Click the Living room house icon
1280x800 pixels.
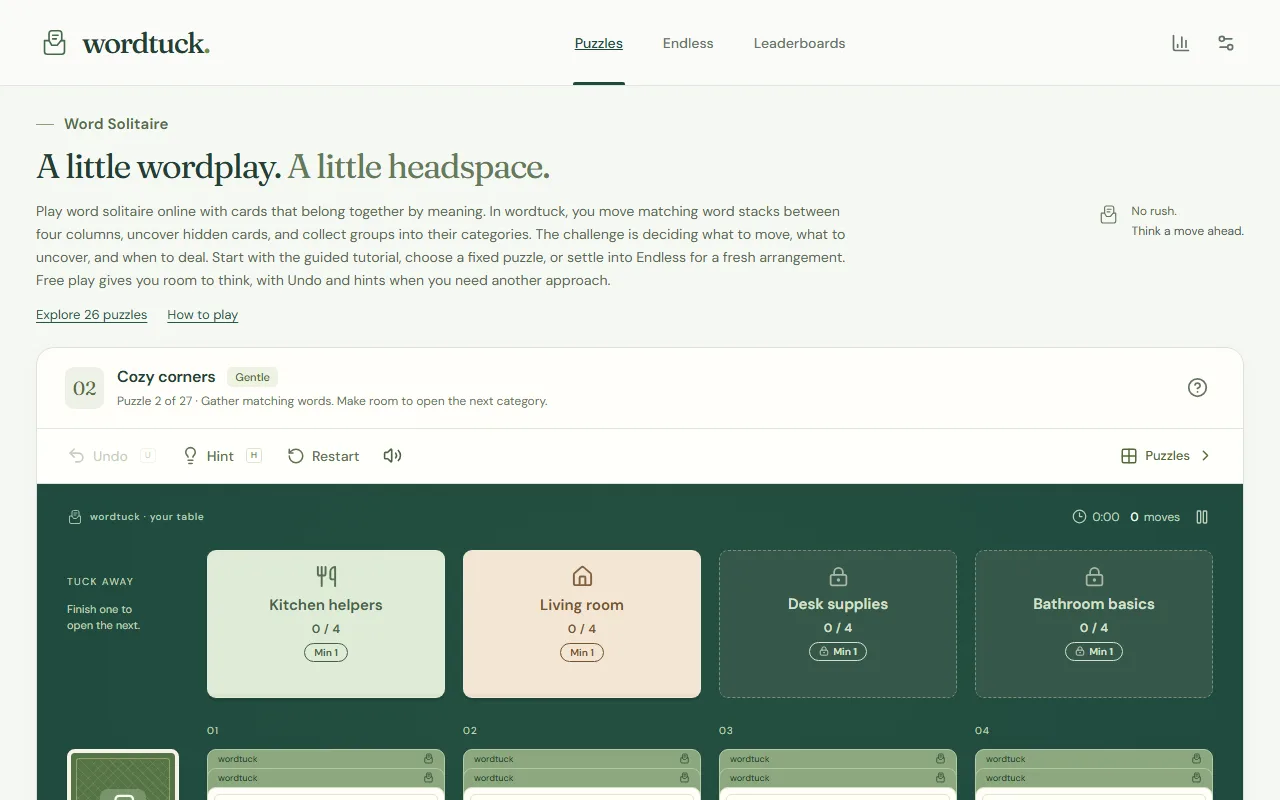pyautogui.click(x=582, y=576)
